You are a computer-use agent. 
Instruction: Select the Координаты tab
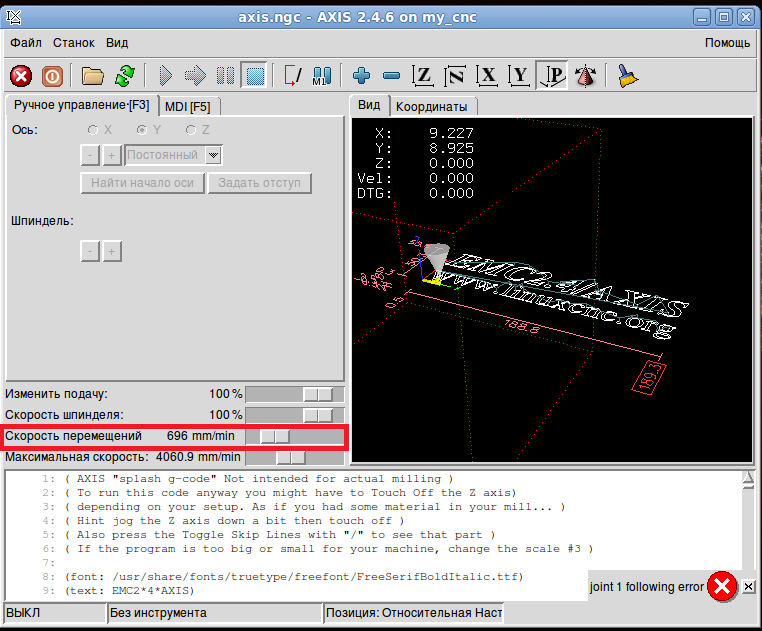432,107
